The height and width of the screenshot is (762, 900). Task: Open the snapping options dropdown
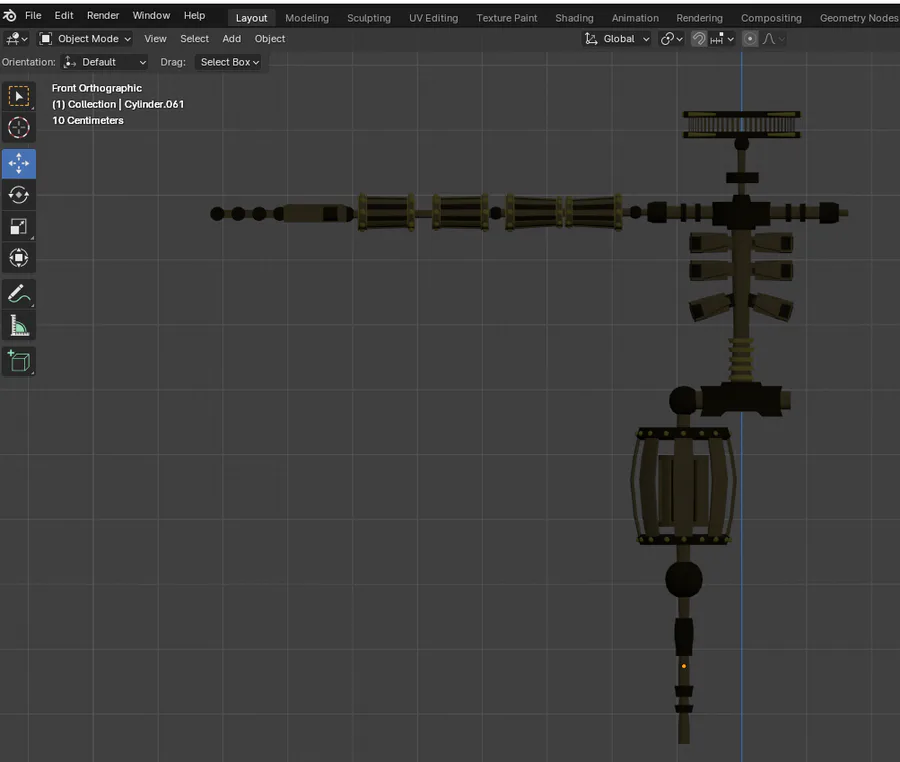pyautogui.click(x=722, y=39)
